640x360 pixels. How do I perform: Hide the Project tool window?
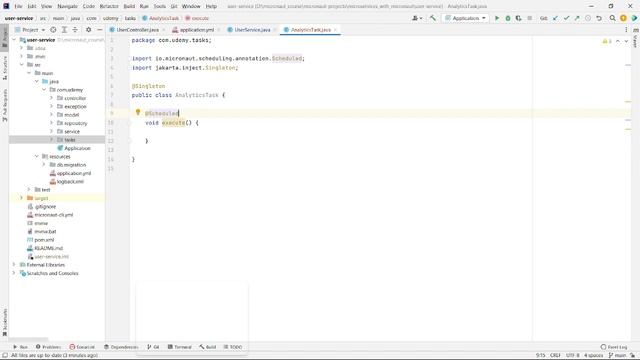[x=100, y=30]
